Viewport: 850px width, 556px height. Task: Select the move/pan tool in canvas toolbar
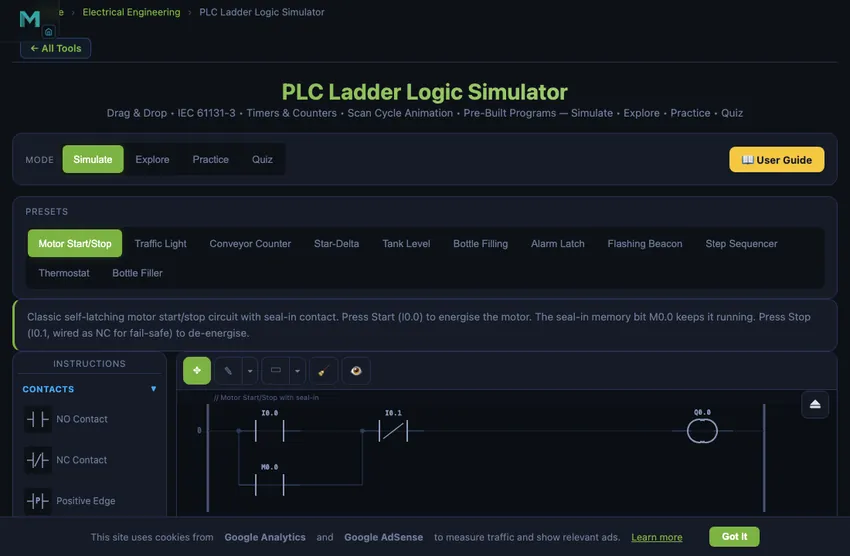coord(197,371)
